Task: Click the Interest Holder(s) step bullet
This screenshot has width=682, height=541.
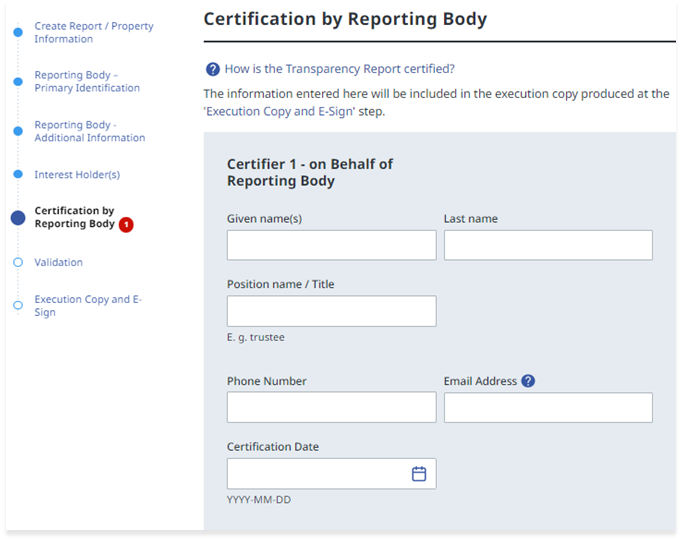Action: (x=18, y=174)
